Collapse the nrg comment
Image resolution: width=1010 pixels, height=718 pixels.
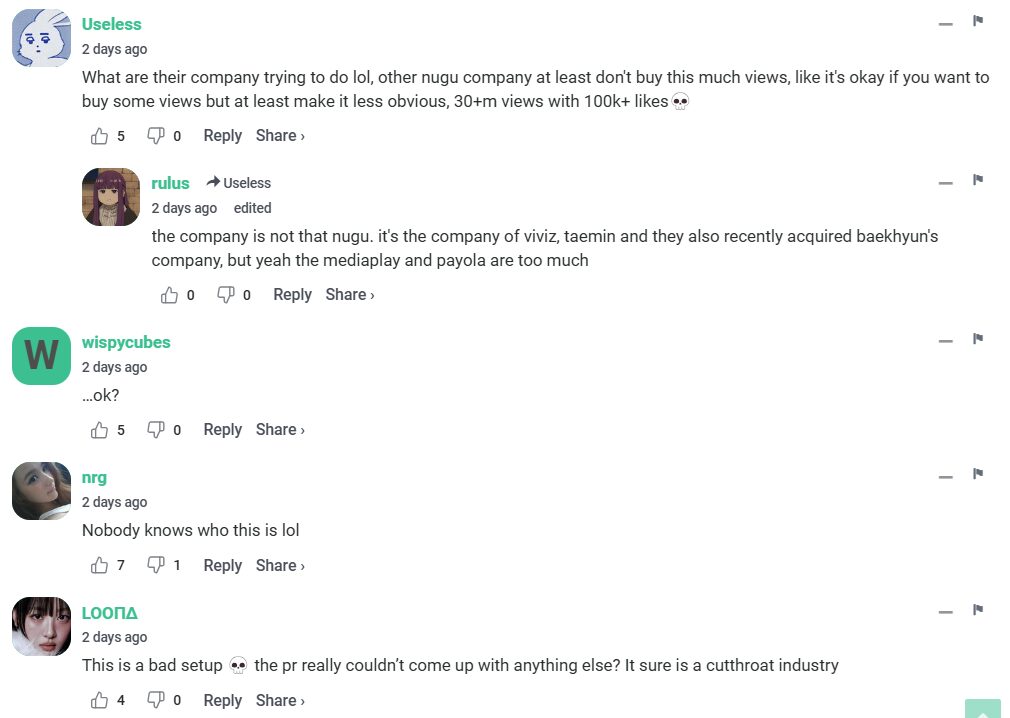point(945,476)
